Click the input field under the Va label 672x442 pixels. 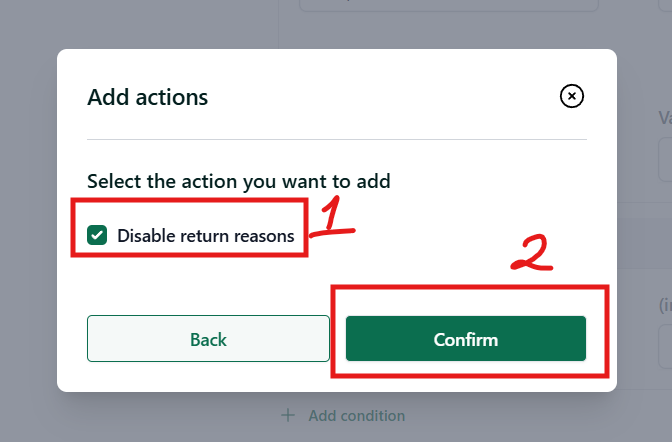(665, 159)
